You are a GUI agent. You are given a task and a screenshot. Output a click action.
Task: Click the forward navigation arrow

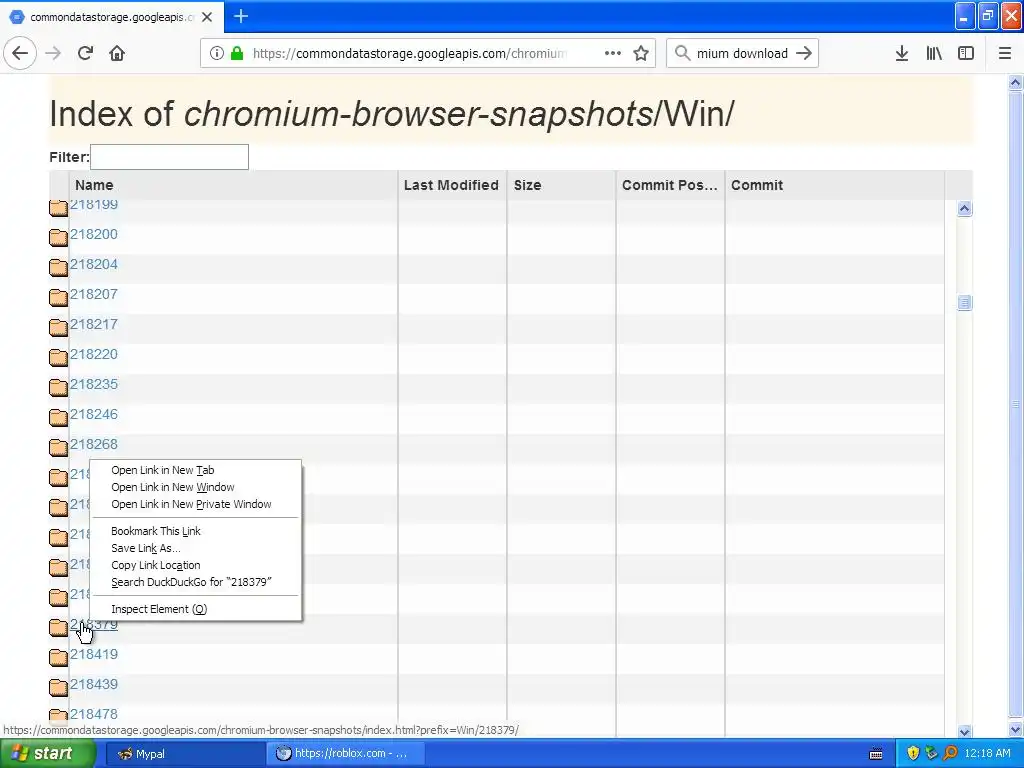(x=53, y=54)
